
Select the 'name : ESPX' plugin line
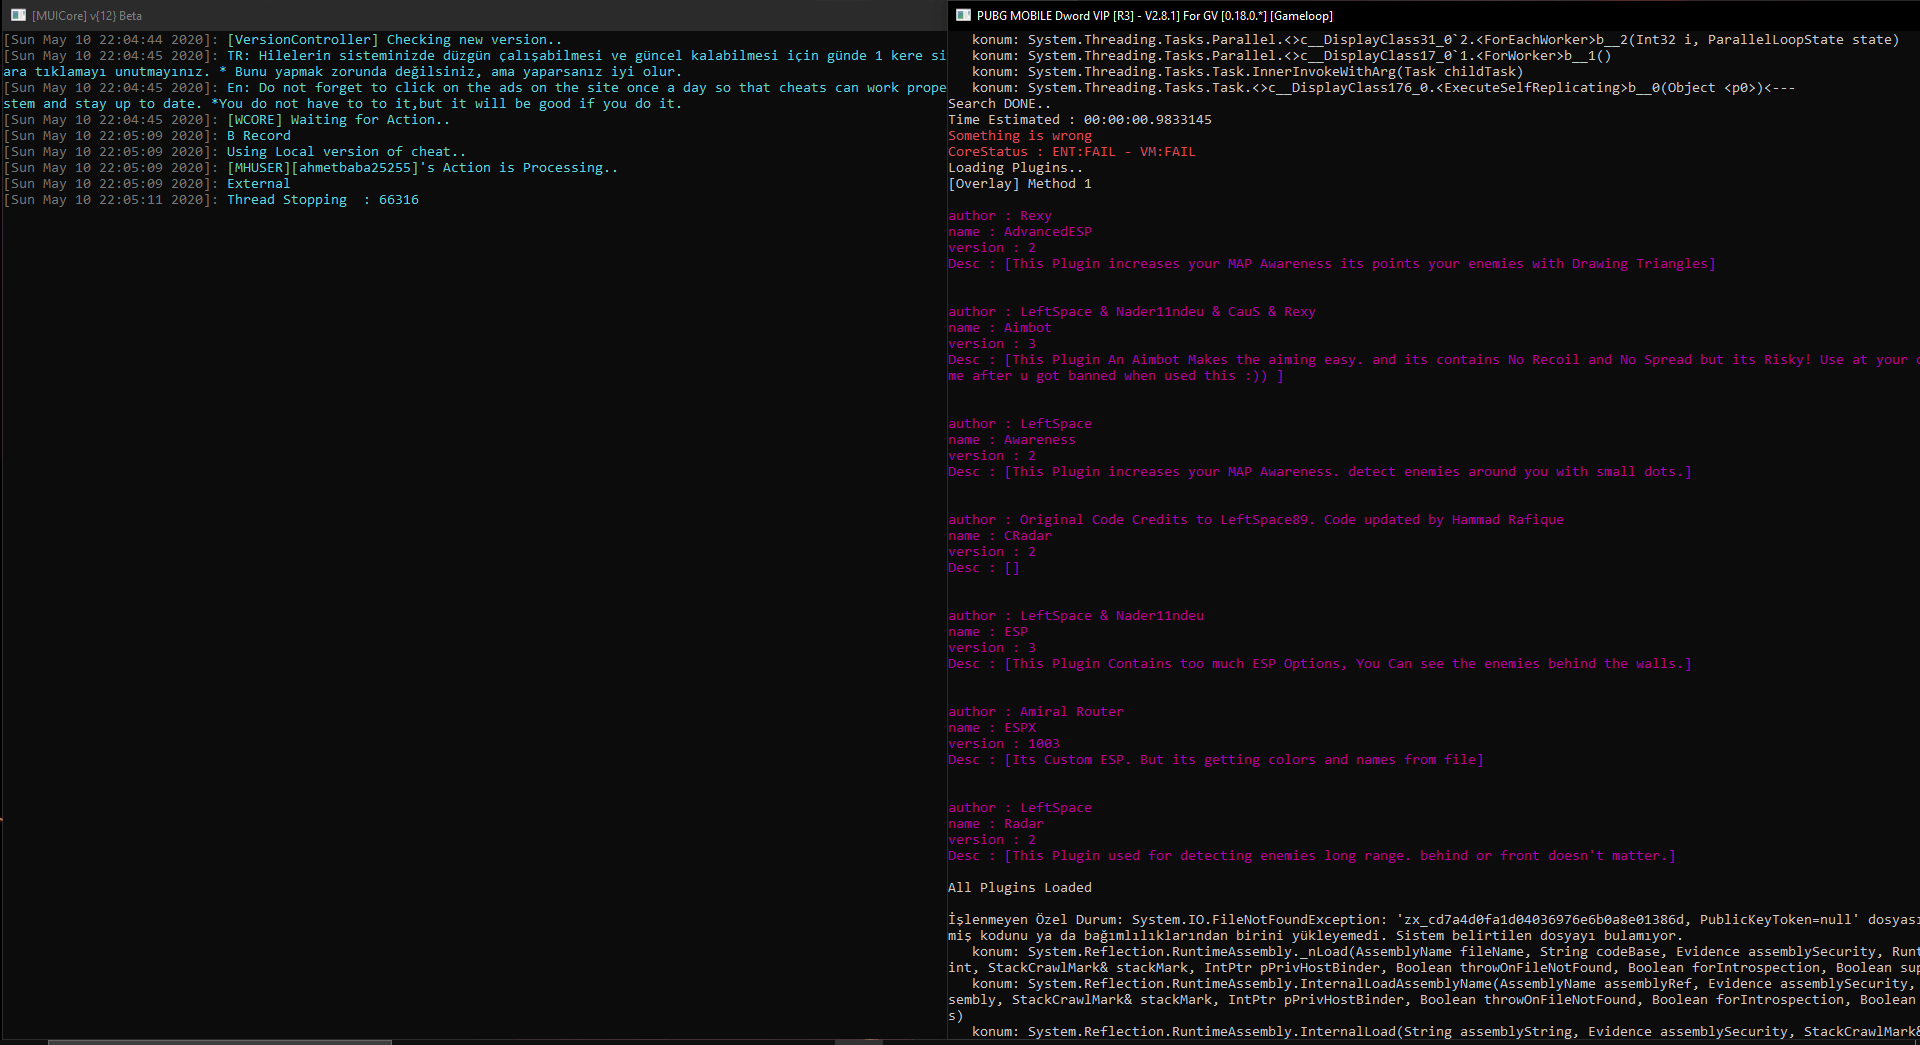pyautogui.click(x=992, y=728)
